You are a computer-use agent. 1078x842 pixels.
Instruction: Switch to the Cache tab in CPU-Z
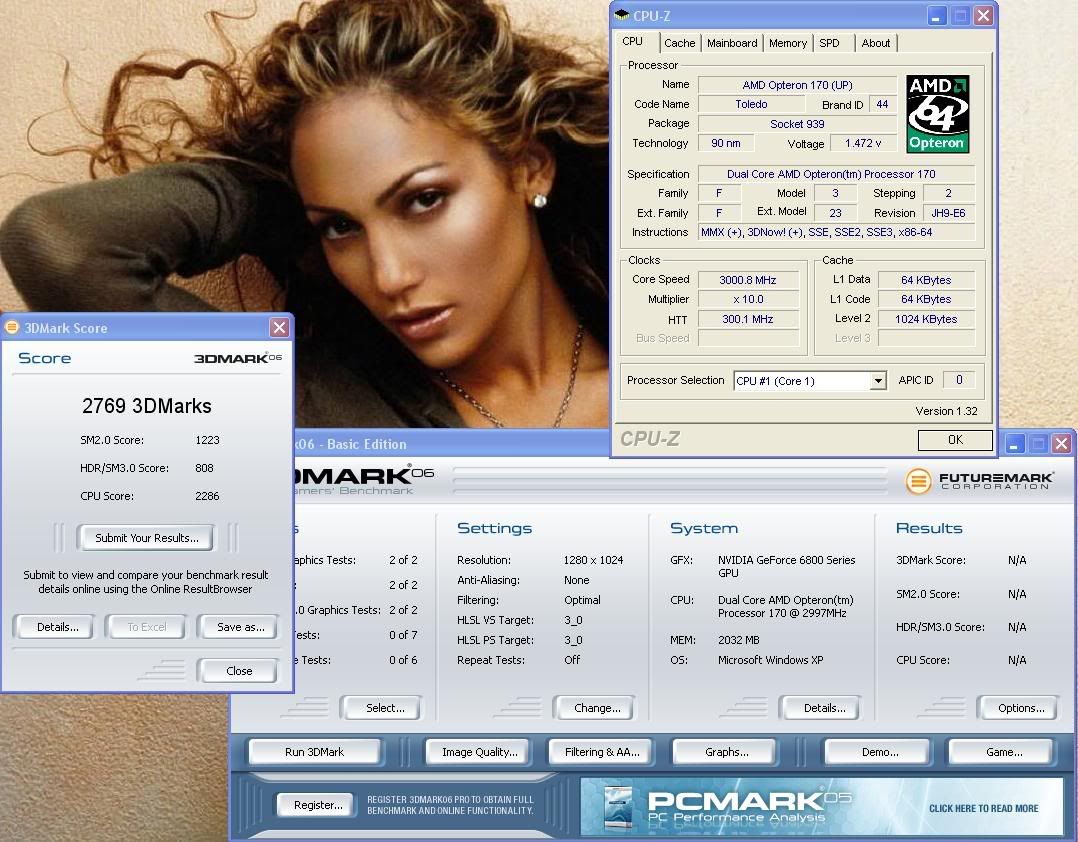tap(679, 43)
